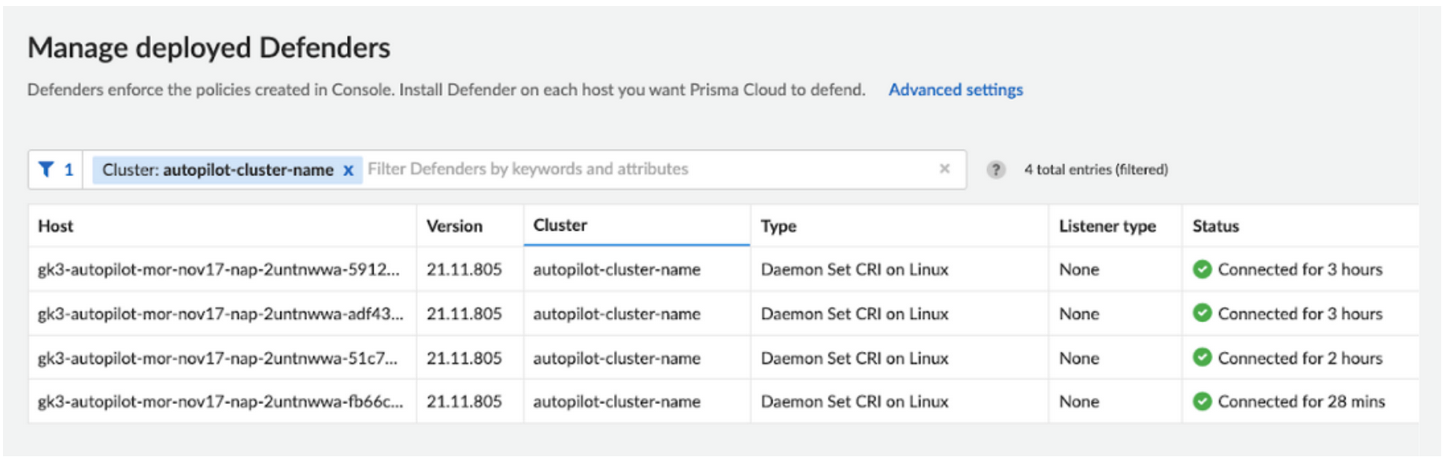Sort by the Type column header
This screenshot has height=462, width=1448.
pyautogui.click(x=778, y=226)
